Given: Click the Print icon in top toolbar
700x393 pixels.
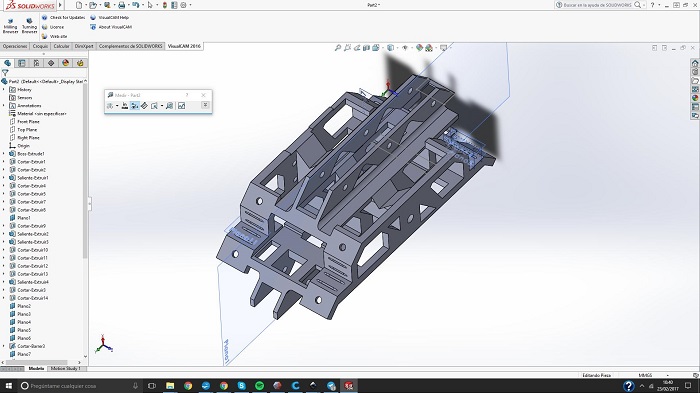Looking at the screenshot, I should (121, 5).
